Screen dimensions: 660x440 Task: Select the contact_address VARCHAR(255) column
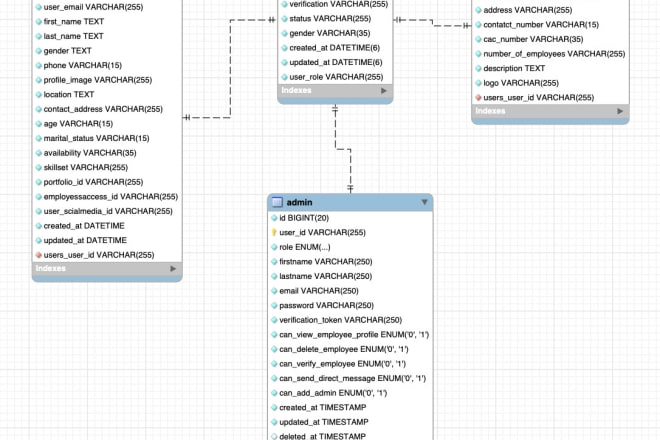103,109
